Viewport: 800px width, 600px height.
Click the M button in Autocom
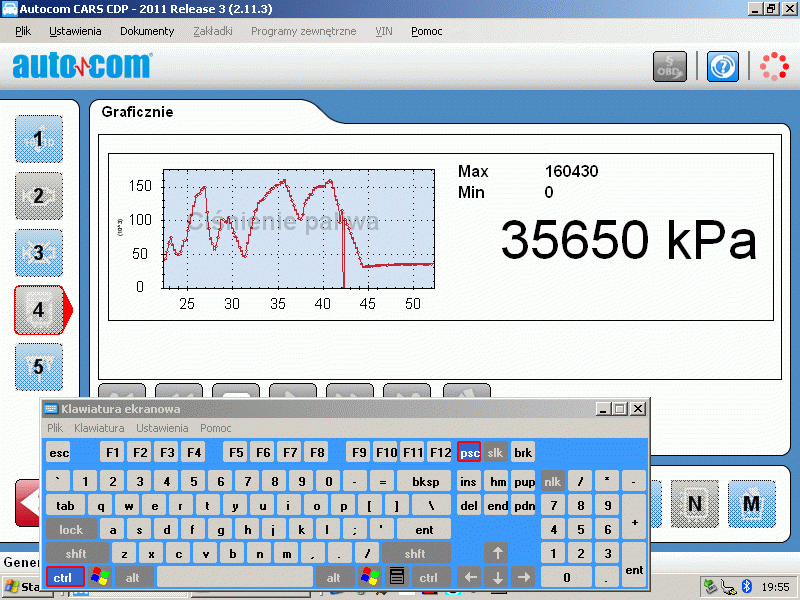(752, 504)
